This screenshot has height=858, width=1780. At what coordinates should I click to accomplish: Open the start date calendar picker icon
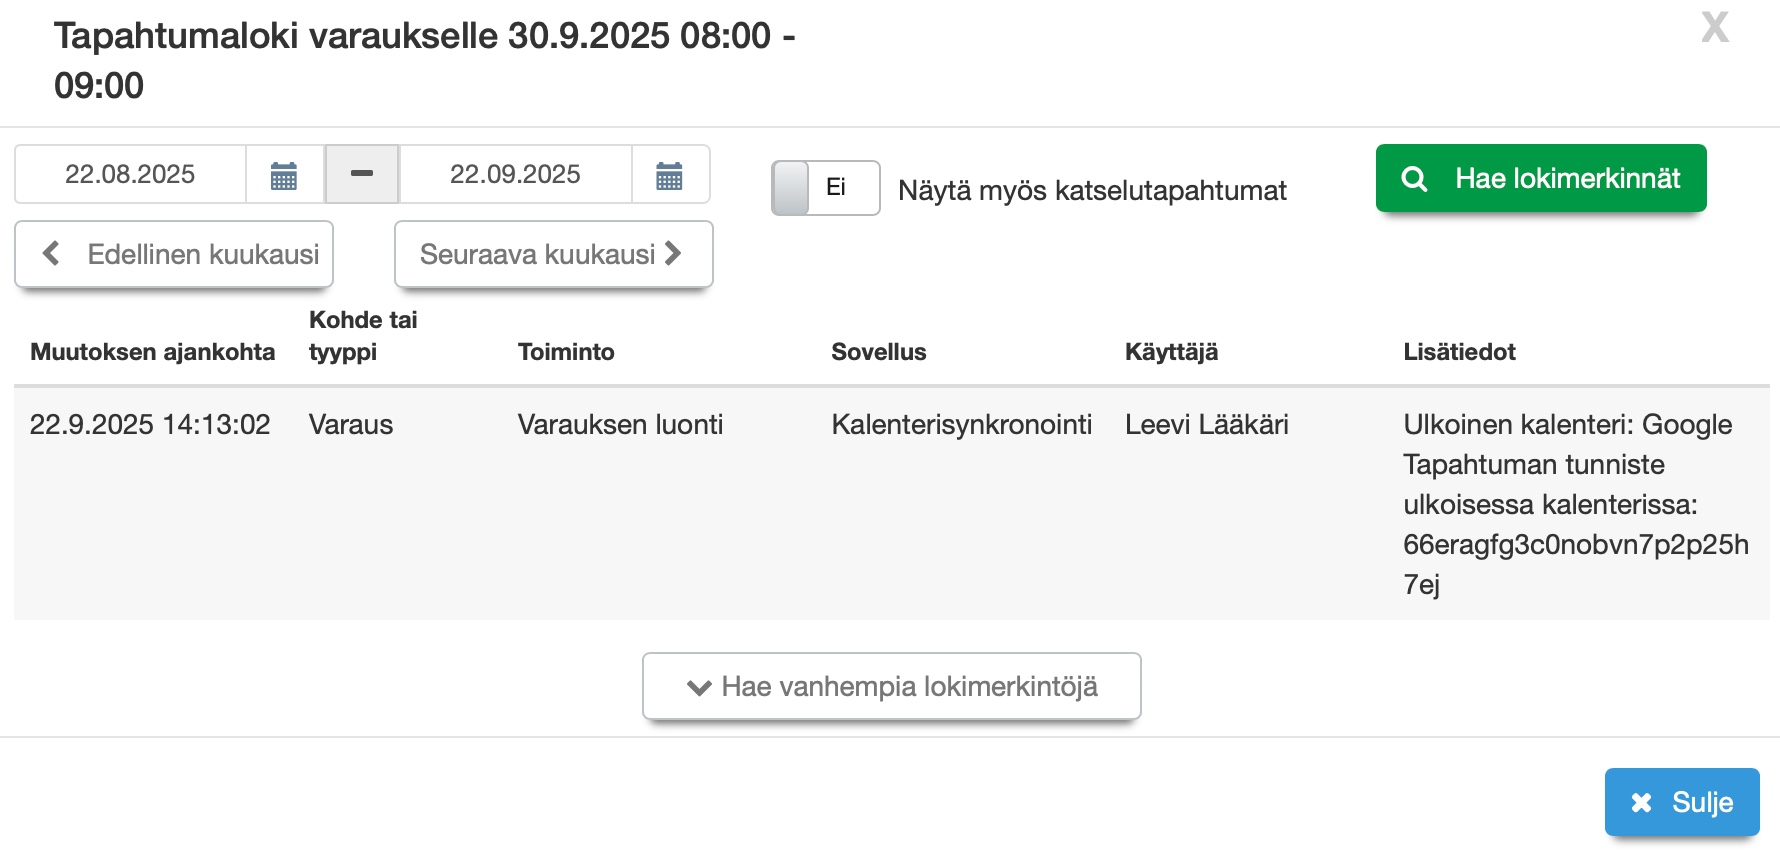(x=284, y=175)
